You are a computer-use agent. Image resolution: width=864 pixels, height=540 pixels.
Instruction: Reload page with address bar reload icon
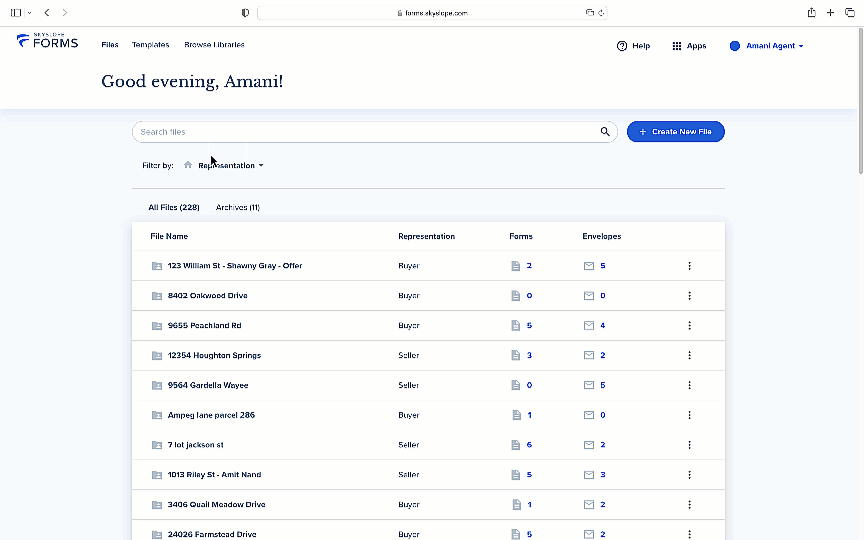(x=601, y=13)
